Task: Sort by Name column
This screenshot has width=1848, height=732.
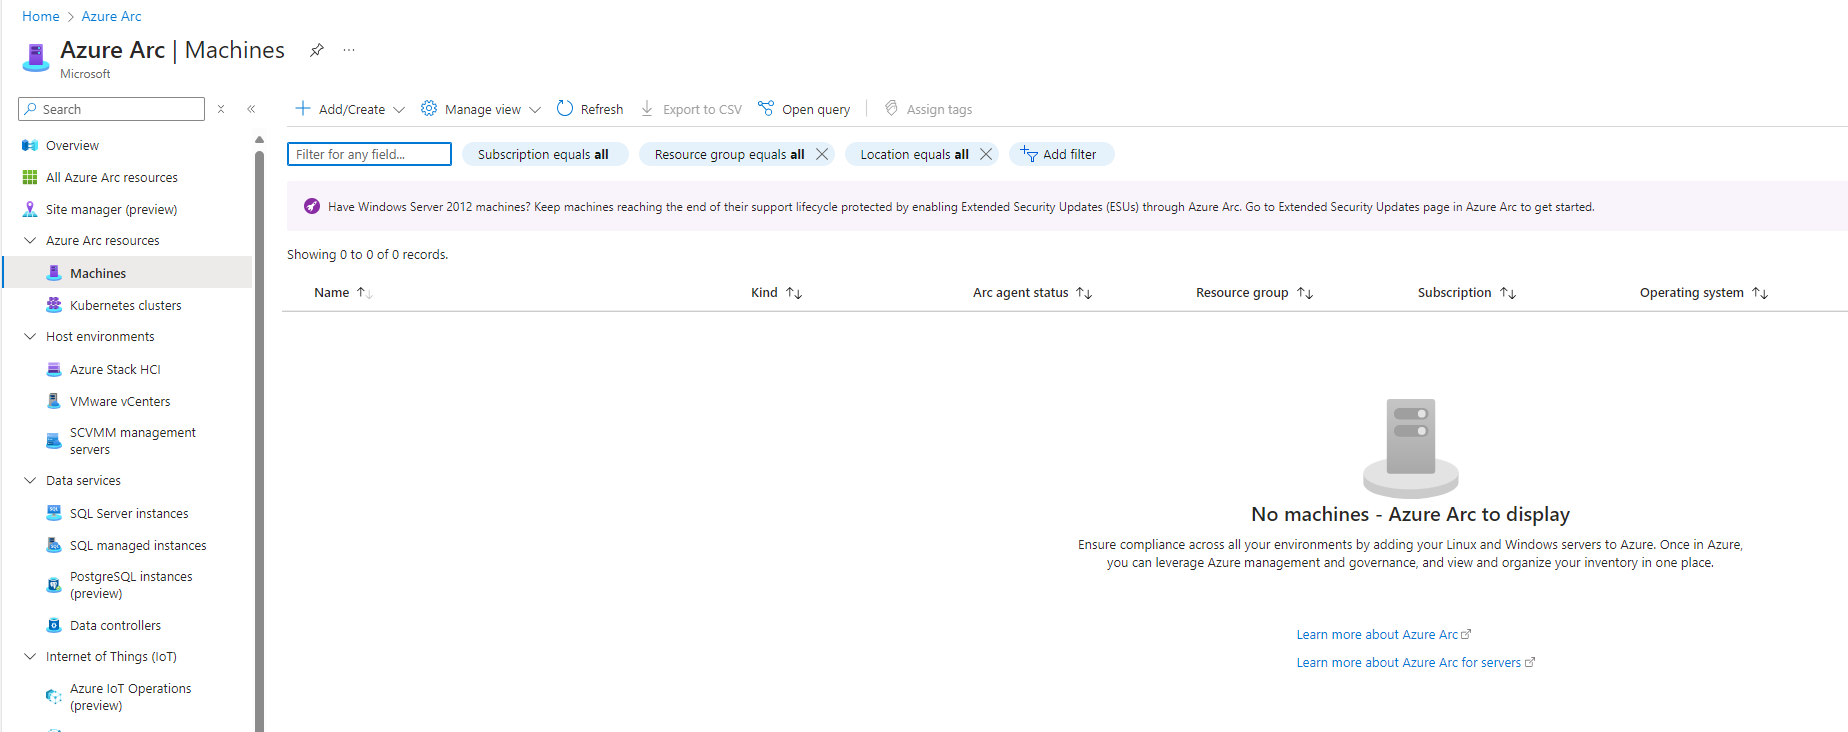Action: (343, 292)
